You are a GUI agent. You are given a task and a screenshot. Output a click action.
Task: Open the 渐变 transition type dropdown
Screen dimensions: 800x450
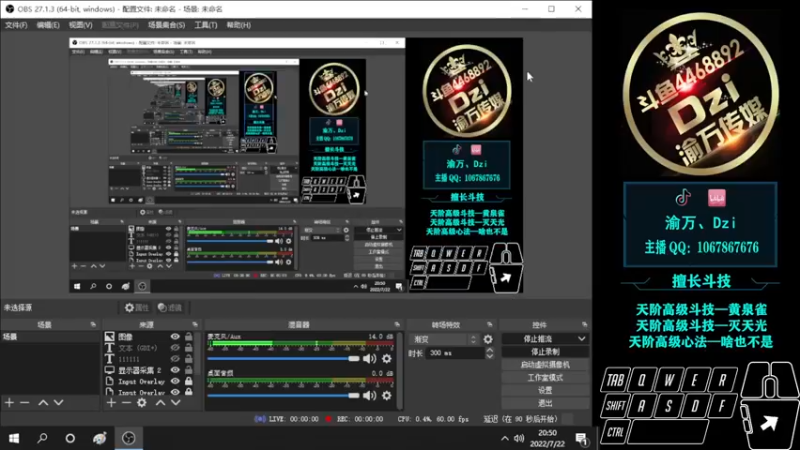(445, 339)
